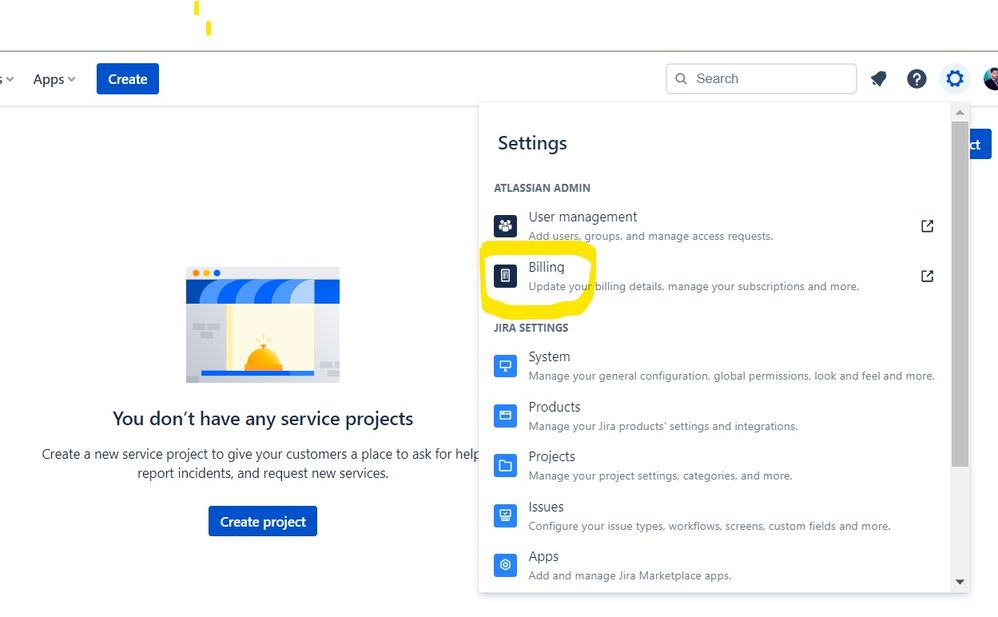Open Billing external link icon

(x=927, y=276)
